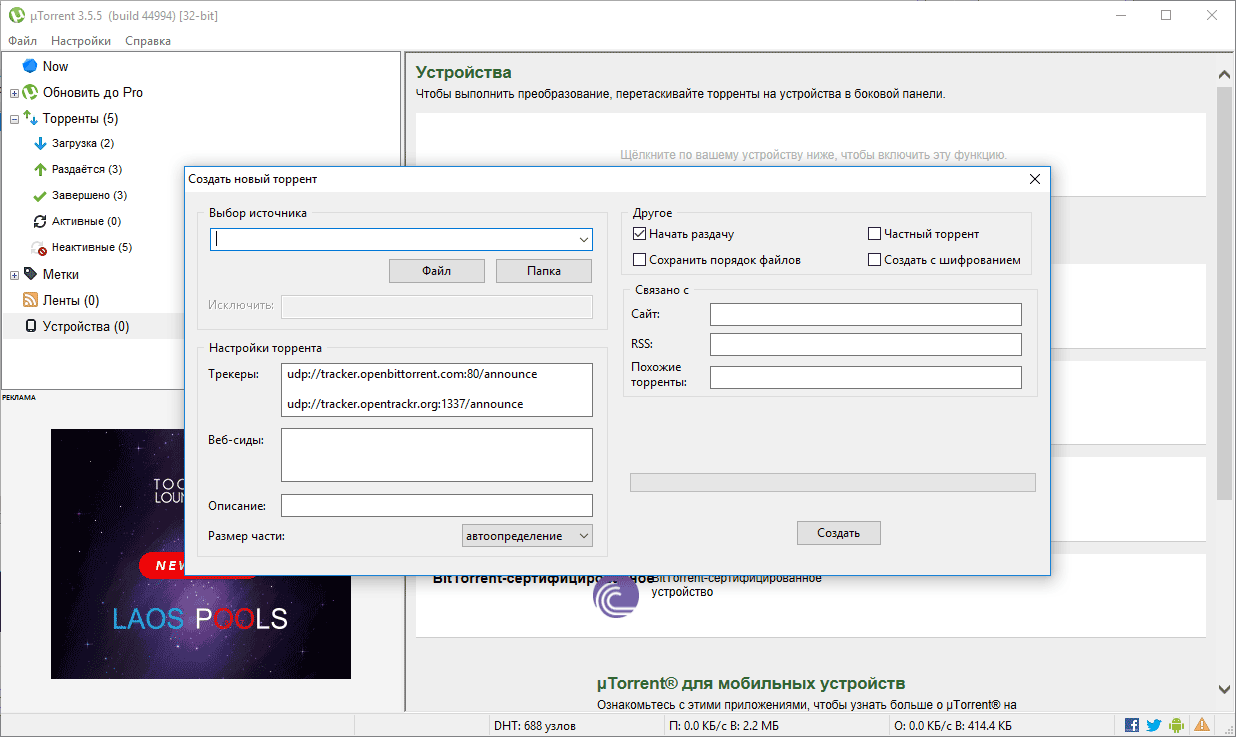Screen dimensions: 1236x737
Task: Open the Размер части dropdown
Action: [527, 535]
